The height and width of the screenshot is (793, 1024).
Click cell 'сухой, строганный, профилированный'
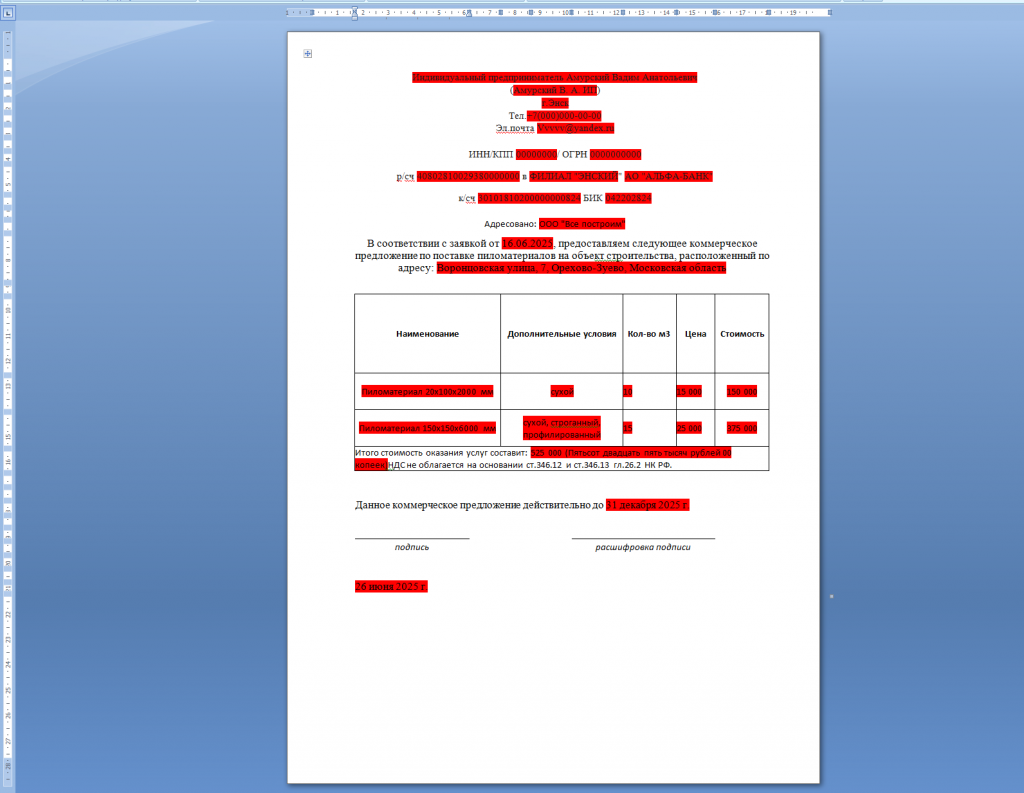pyautogui.click(x=562, y=429)
